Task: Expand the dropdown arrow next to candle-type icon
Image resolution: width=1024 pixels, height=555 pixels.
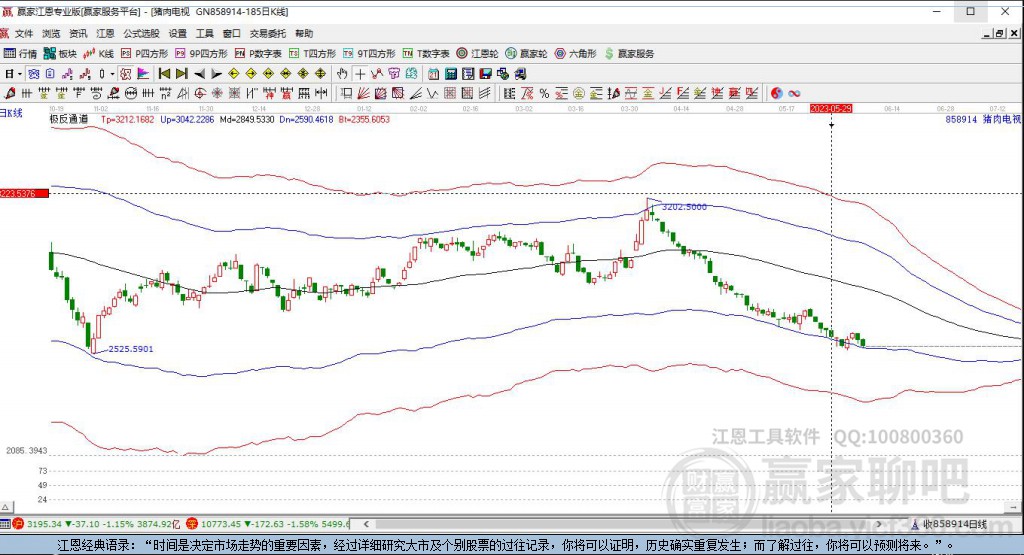Action: (112, 74)
